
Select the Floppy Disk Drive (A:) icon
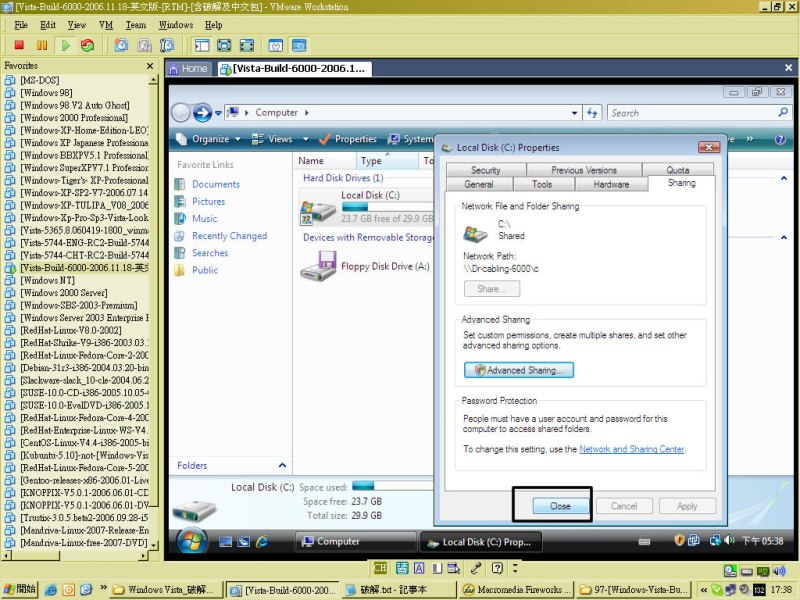point(318,266)
